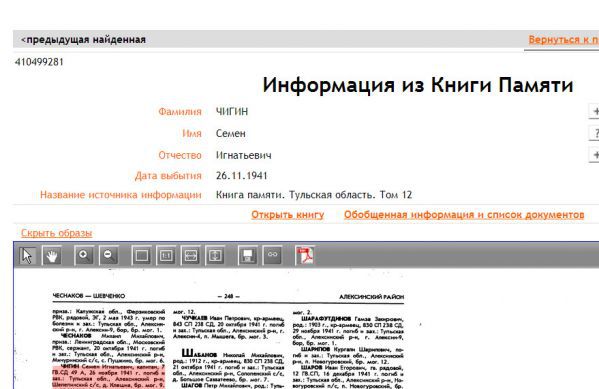This screenshot has height=389, width=599.
Task: Select the patronymic value Игнатьевич
Action: click(x=244, y=155)
